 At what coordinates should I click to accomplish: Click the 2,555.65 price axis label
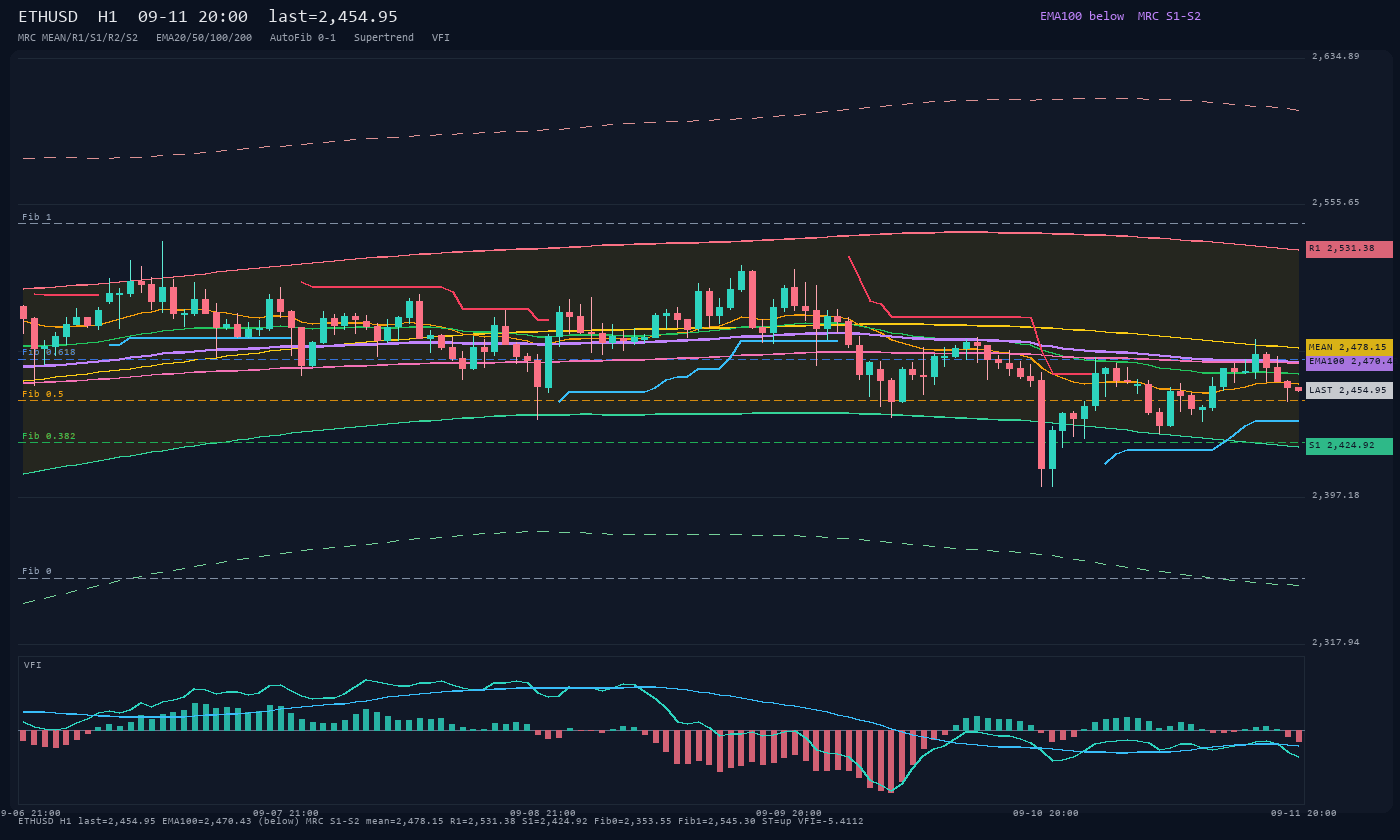1336,202
